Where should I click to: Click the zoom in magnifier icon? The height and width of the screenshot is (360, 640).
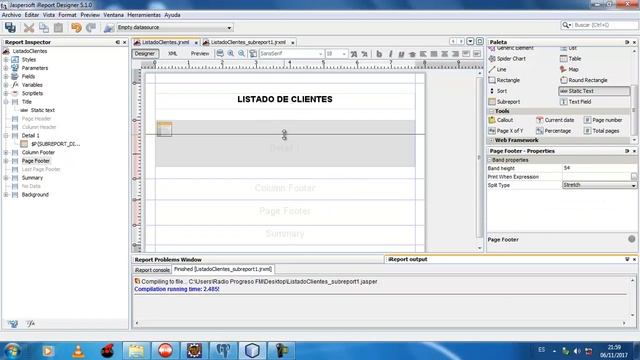pyautogui.click(x=231, y=53)
